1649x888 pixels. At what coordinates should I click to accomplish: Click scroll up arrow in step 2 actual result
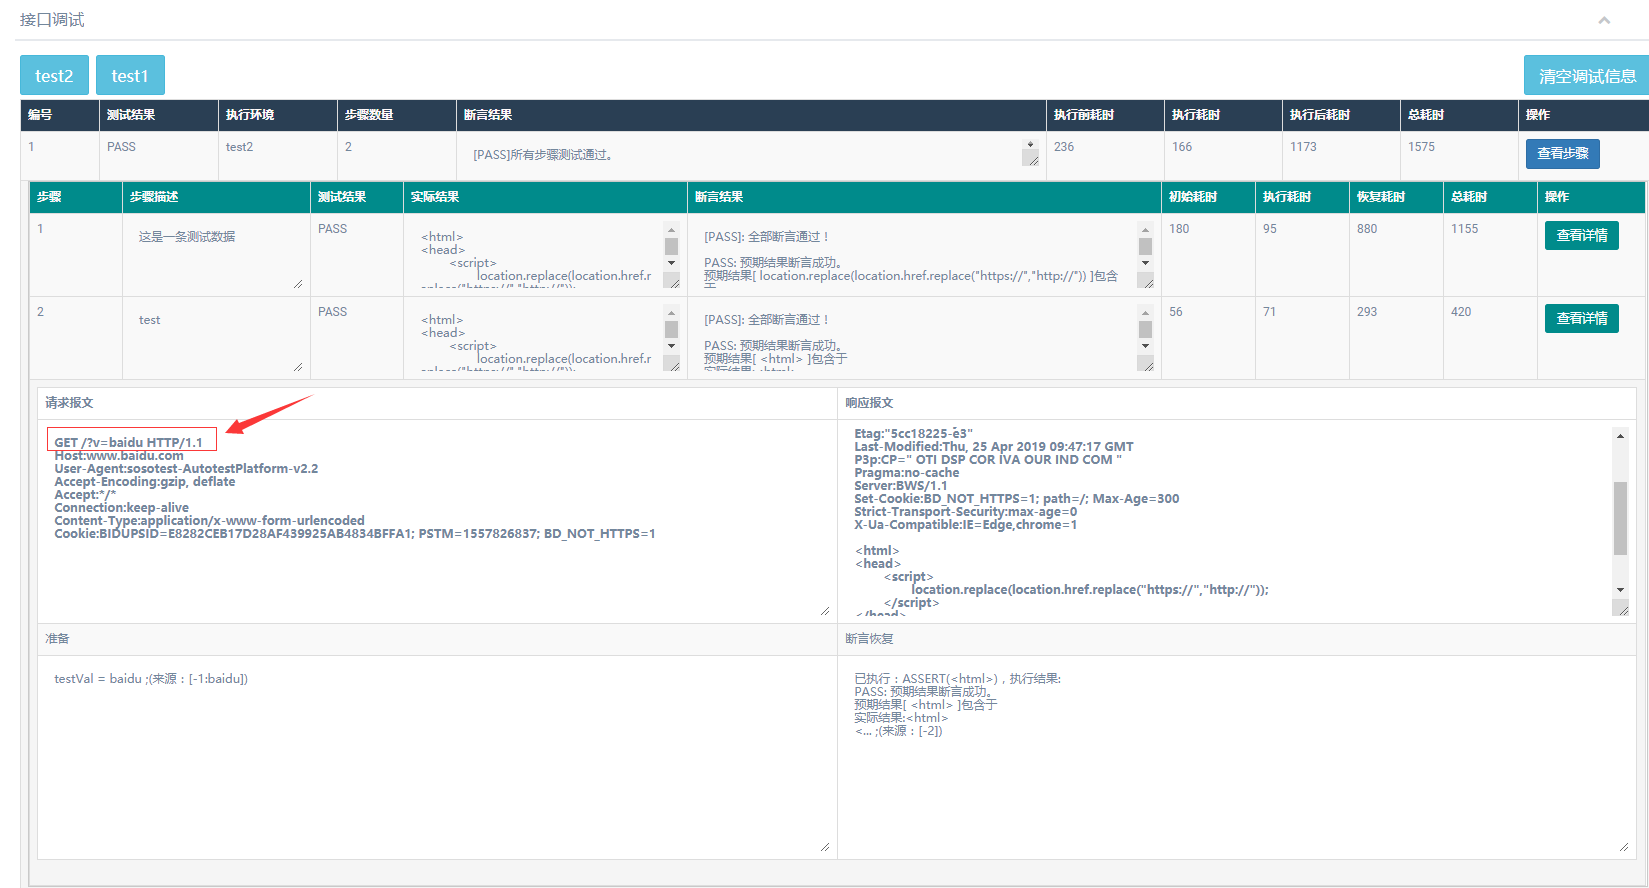click(671, 312)
